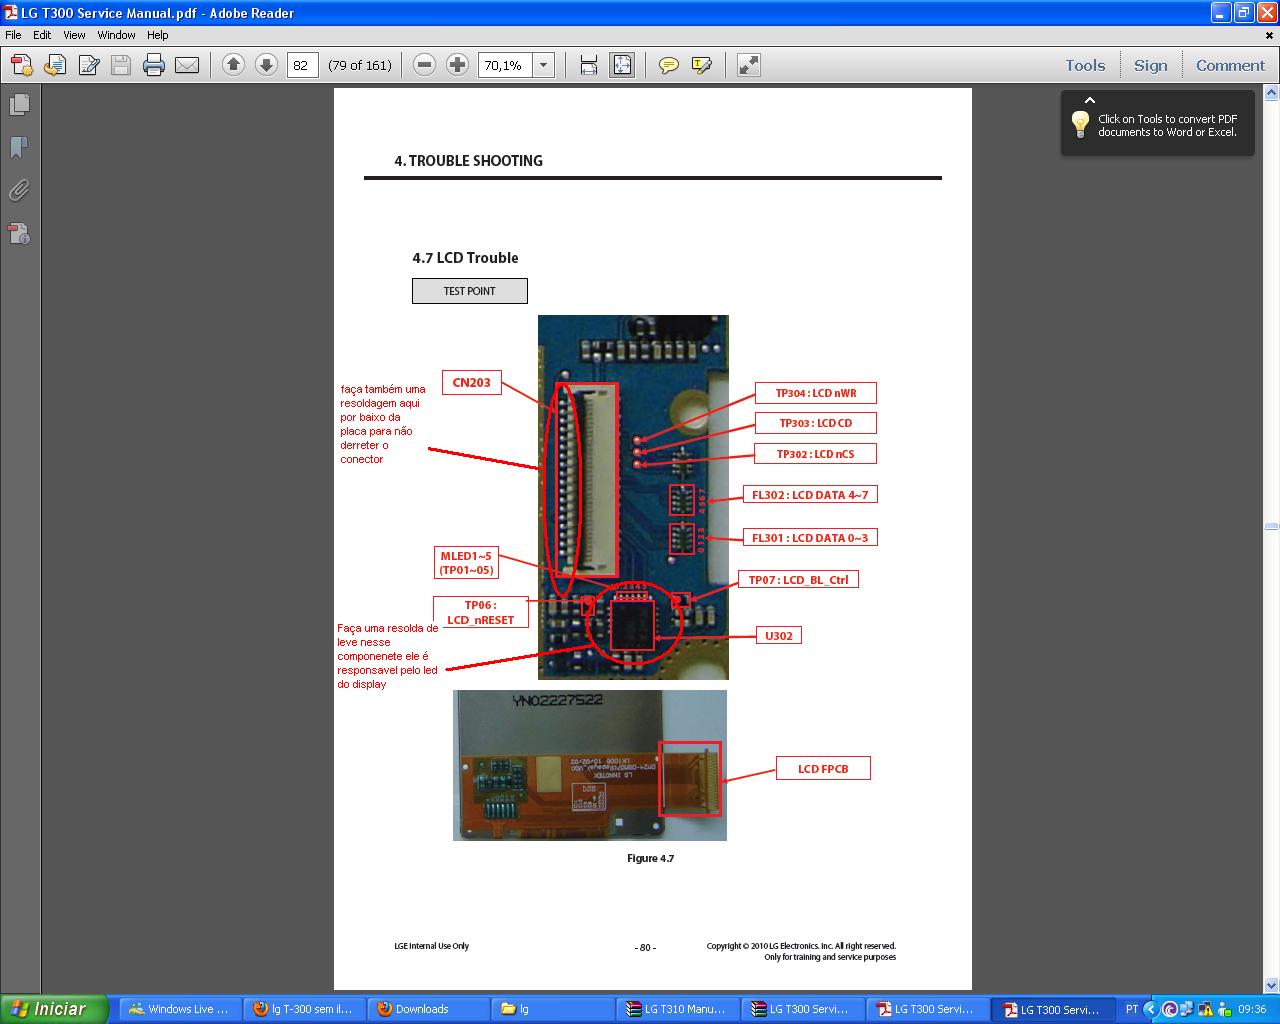The height and width of the screenshot is (1024, 1280).
Task: Switch to 'lg T-300 sem il...' Firefox window
Action: 304,1009
